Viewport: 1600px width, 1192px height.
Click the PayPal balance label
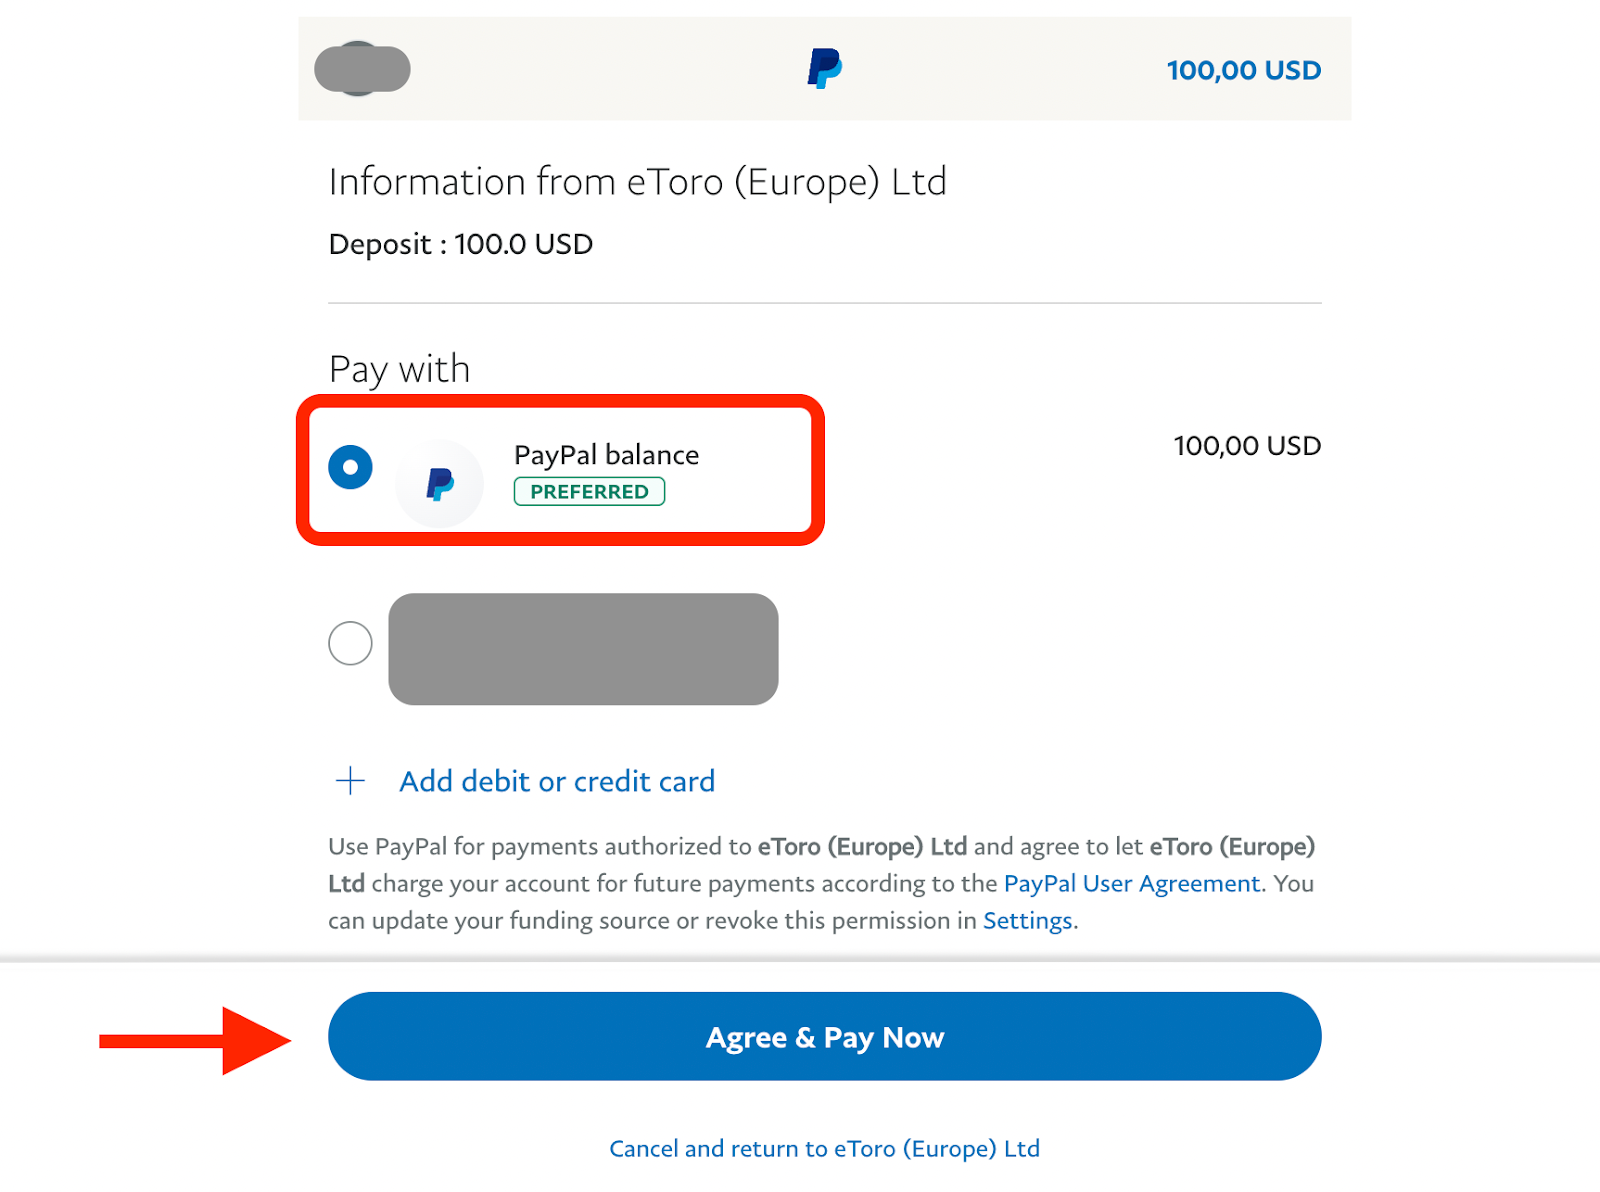click(606, 455)
